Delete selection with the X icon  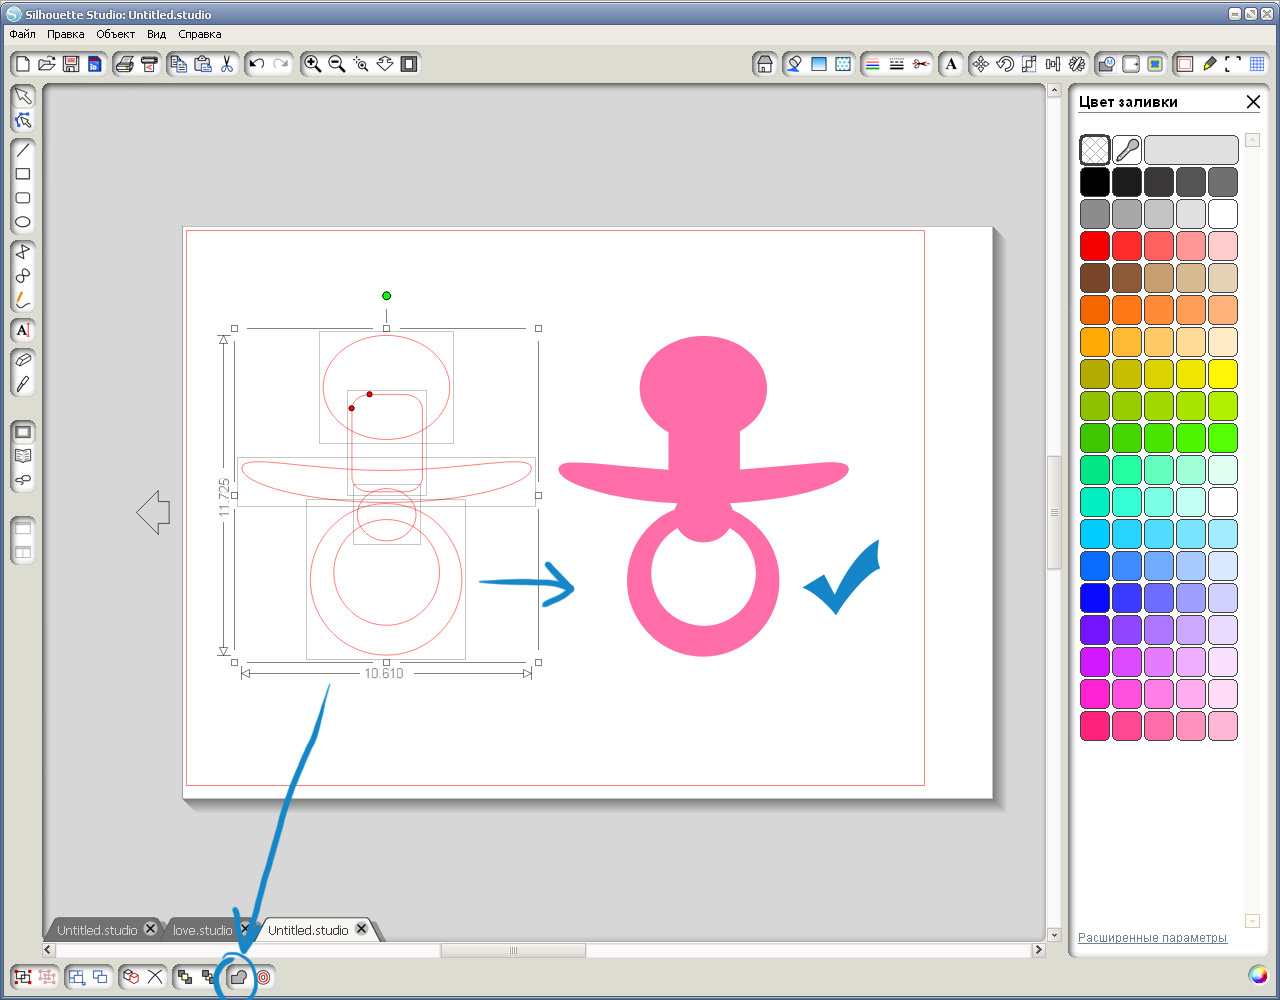point(155,977)
